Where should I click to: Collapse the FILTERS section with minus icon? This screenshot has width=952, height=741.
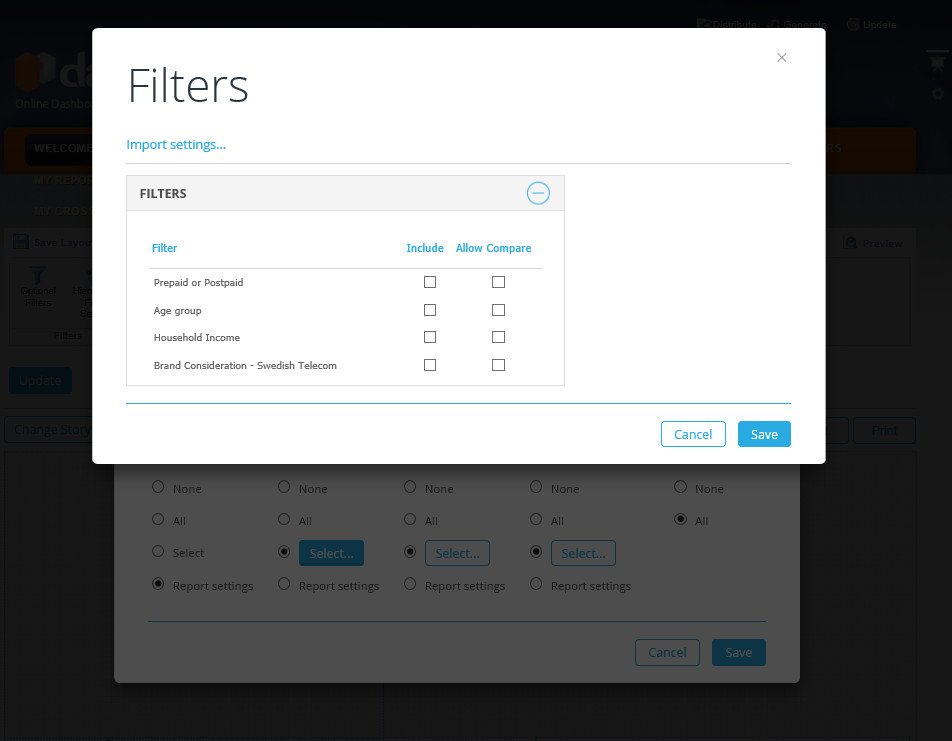(x=538, y=193)
